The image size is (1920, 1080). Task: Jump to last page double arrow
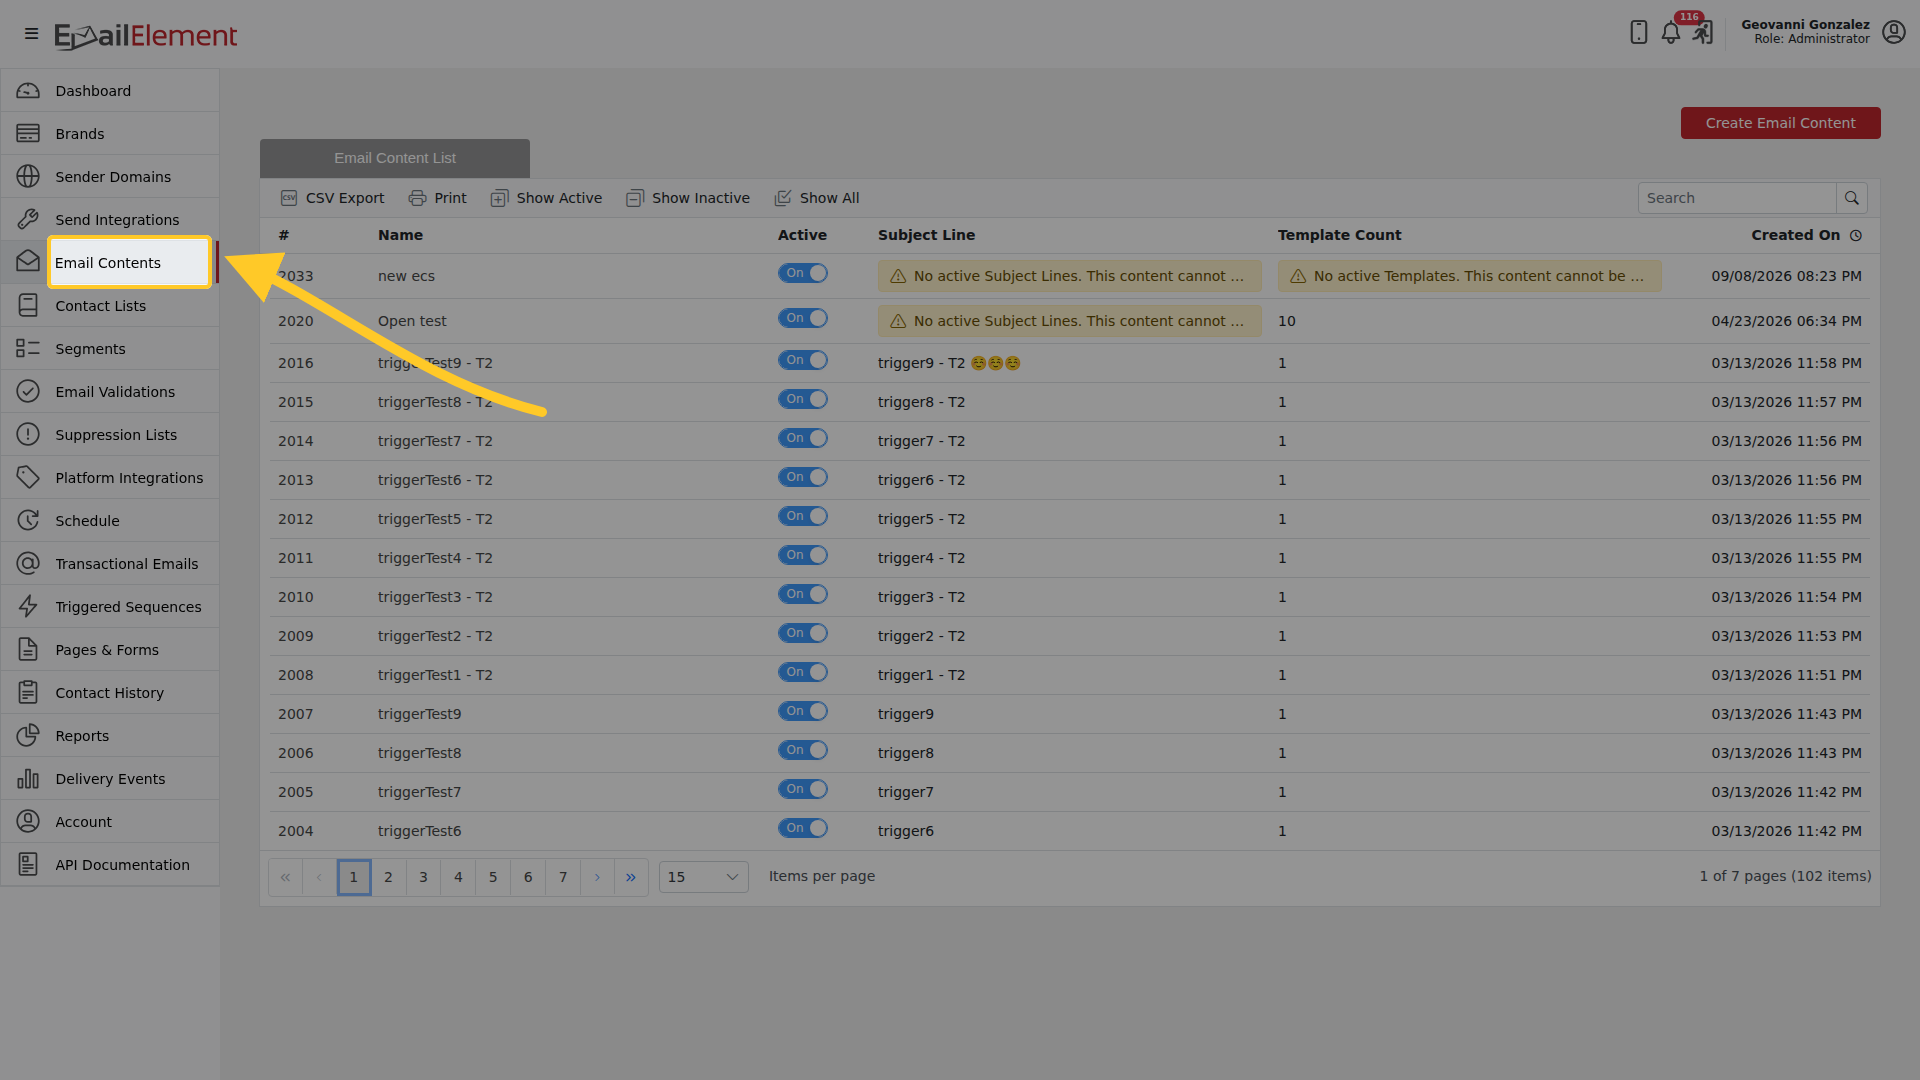[x=631, y=878]
